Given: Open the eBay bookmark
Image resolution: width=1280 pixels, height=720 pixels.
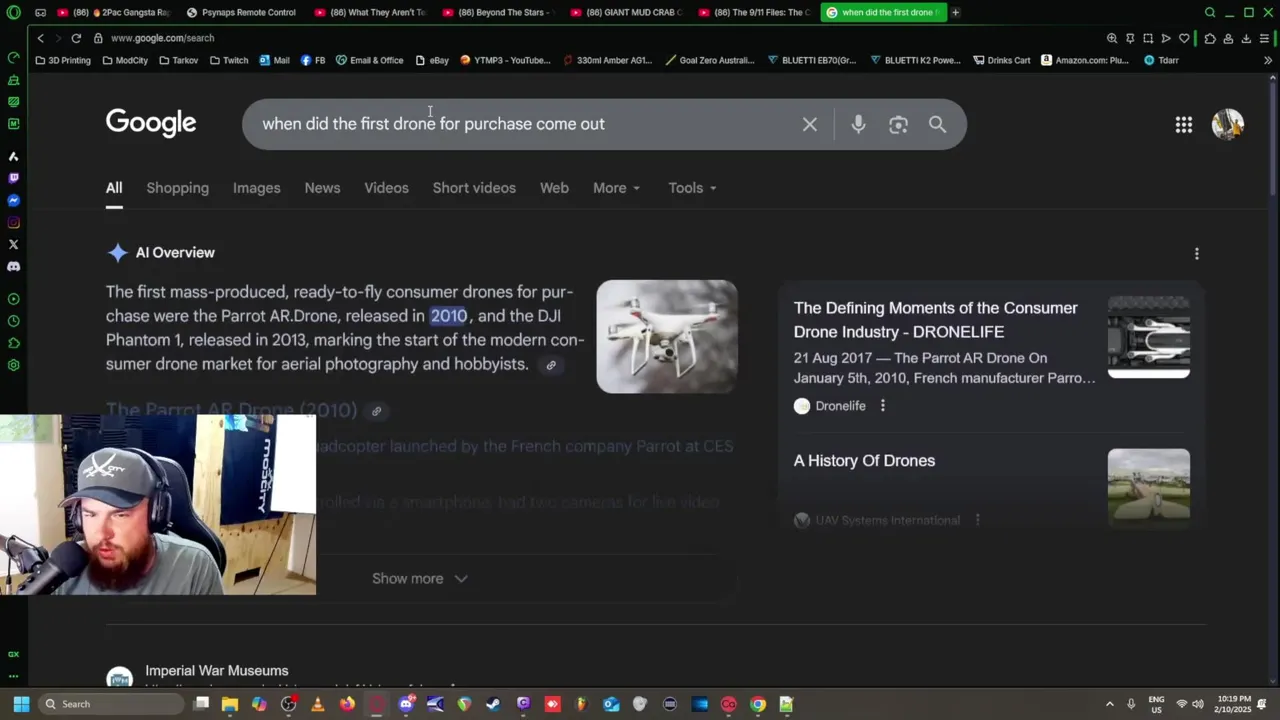Looking at the screenshot, I should pos(432,60).
